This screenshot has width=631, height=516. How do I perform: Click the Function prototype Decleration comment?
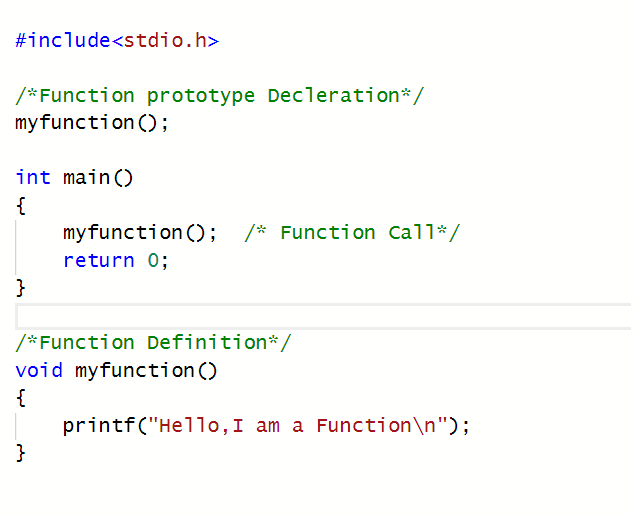coord(220,96)
